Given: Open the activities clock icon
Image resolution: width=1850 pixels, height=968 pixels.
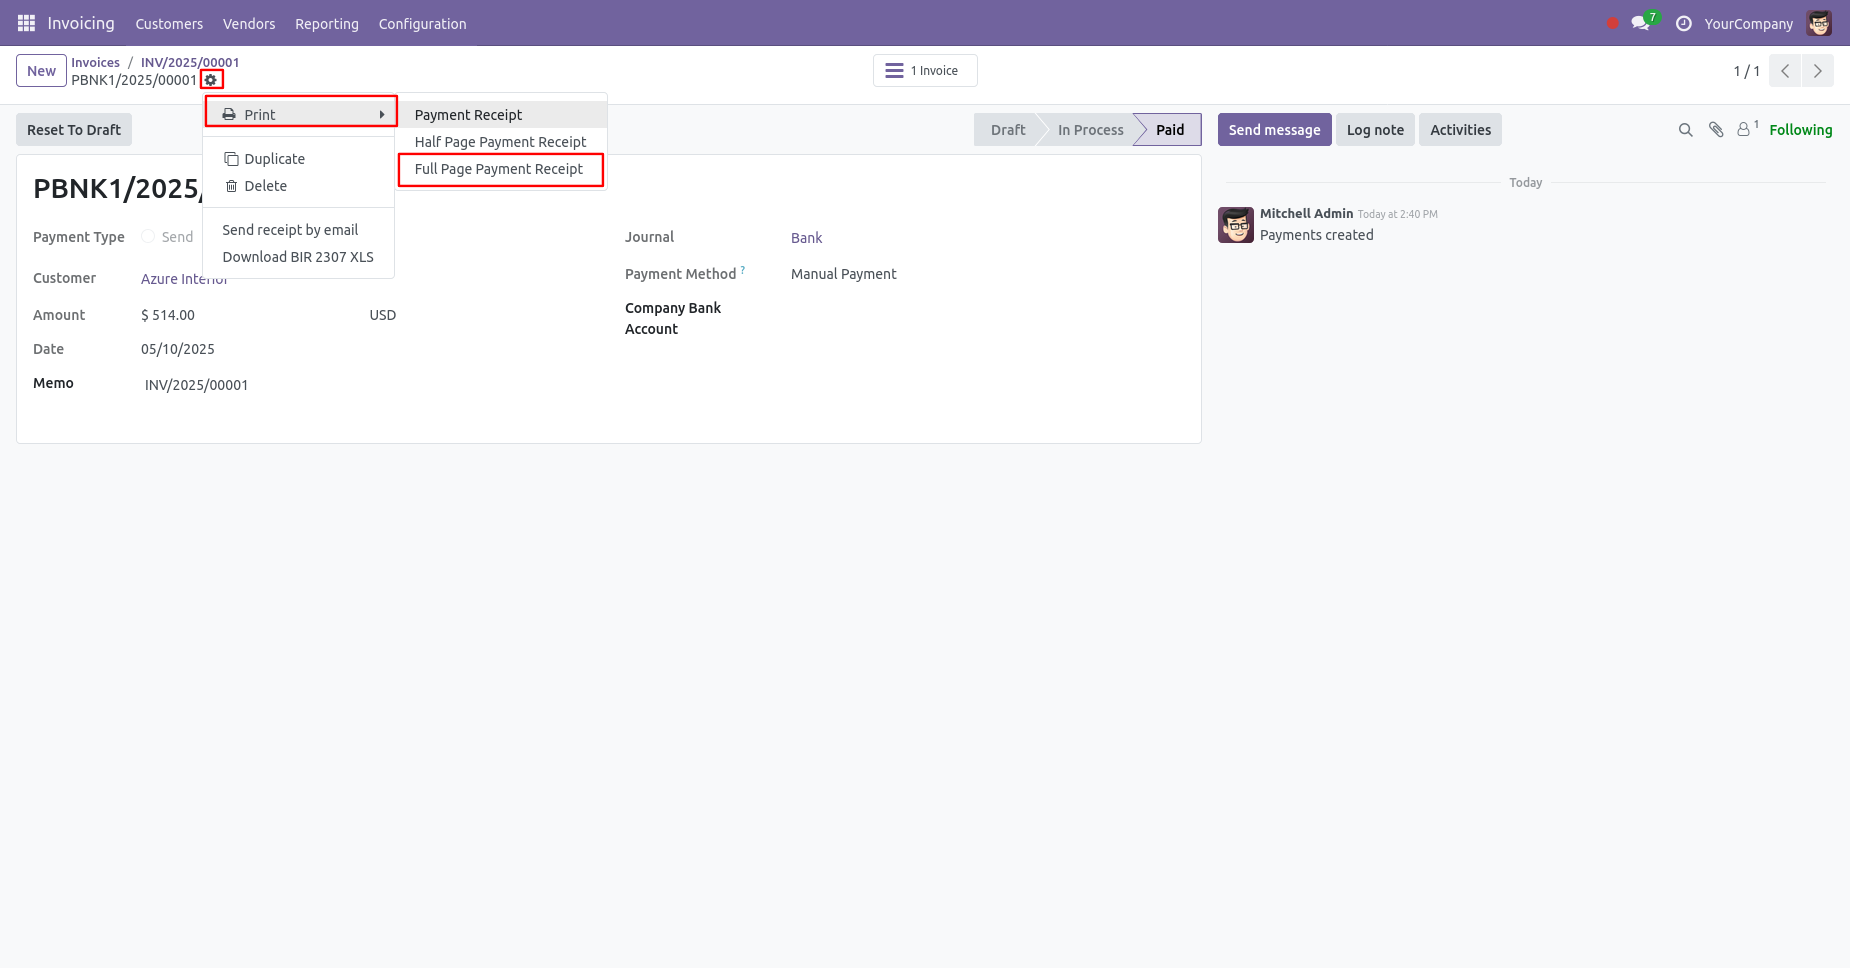Looking at the screenshot, I should click(x=1684, y=23).
